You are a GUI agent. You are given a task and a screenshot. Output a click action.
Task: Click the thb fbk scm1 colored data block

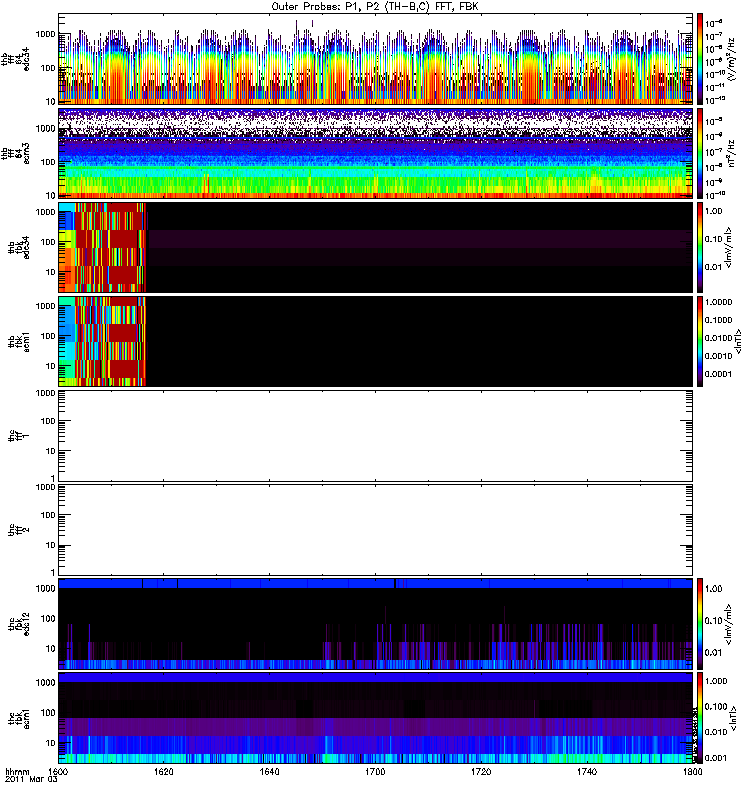pos(102,341)
